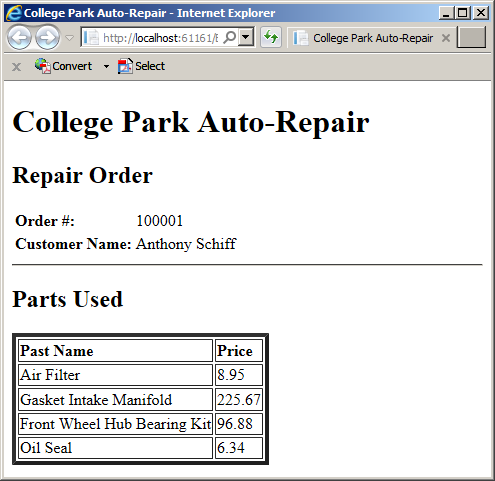Maximize the Internet Explorer window
Image resolution: width=495 pixels, height=481 pixels.
463,13
